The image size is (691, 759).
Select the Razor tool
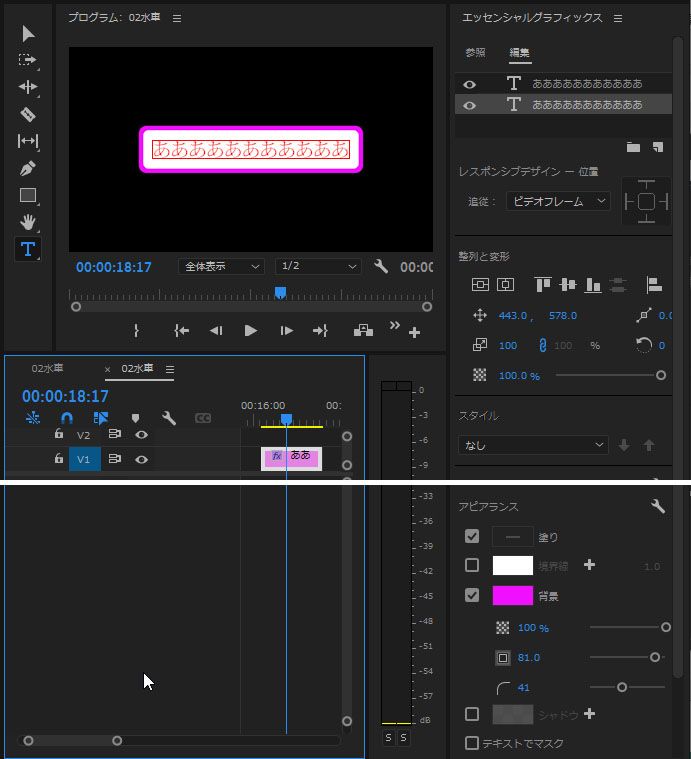(x=28, y=114)
